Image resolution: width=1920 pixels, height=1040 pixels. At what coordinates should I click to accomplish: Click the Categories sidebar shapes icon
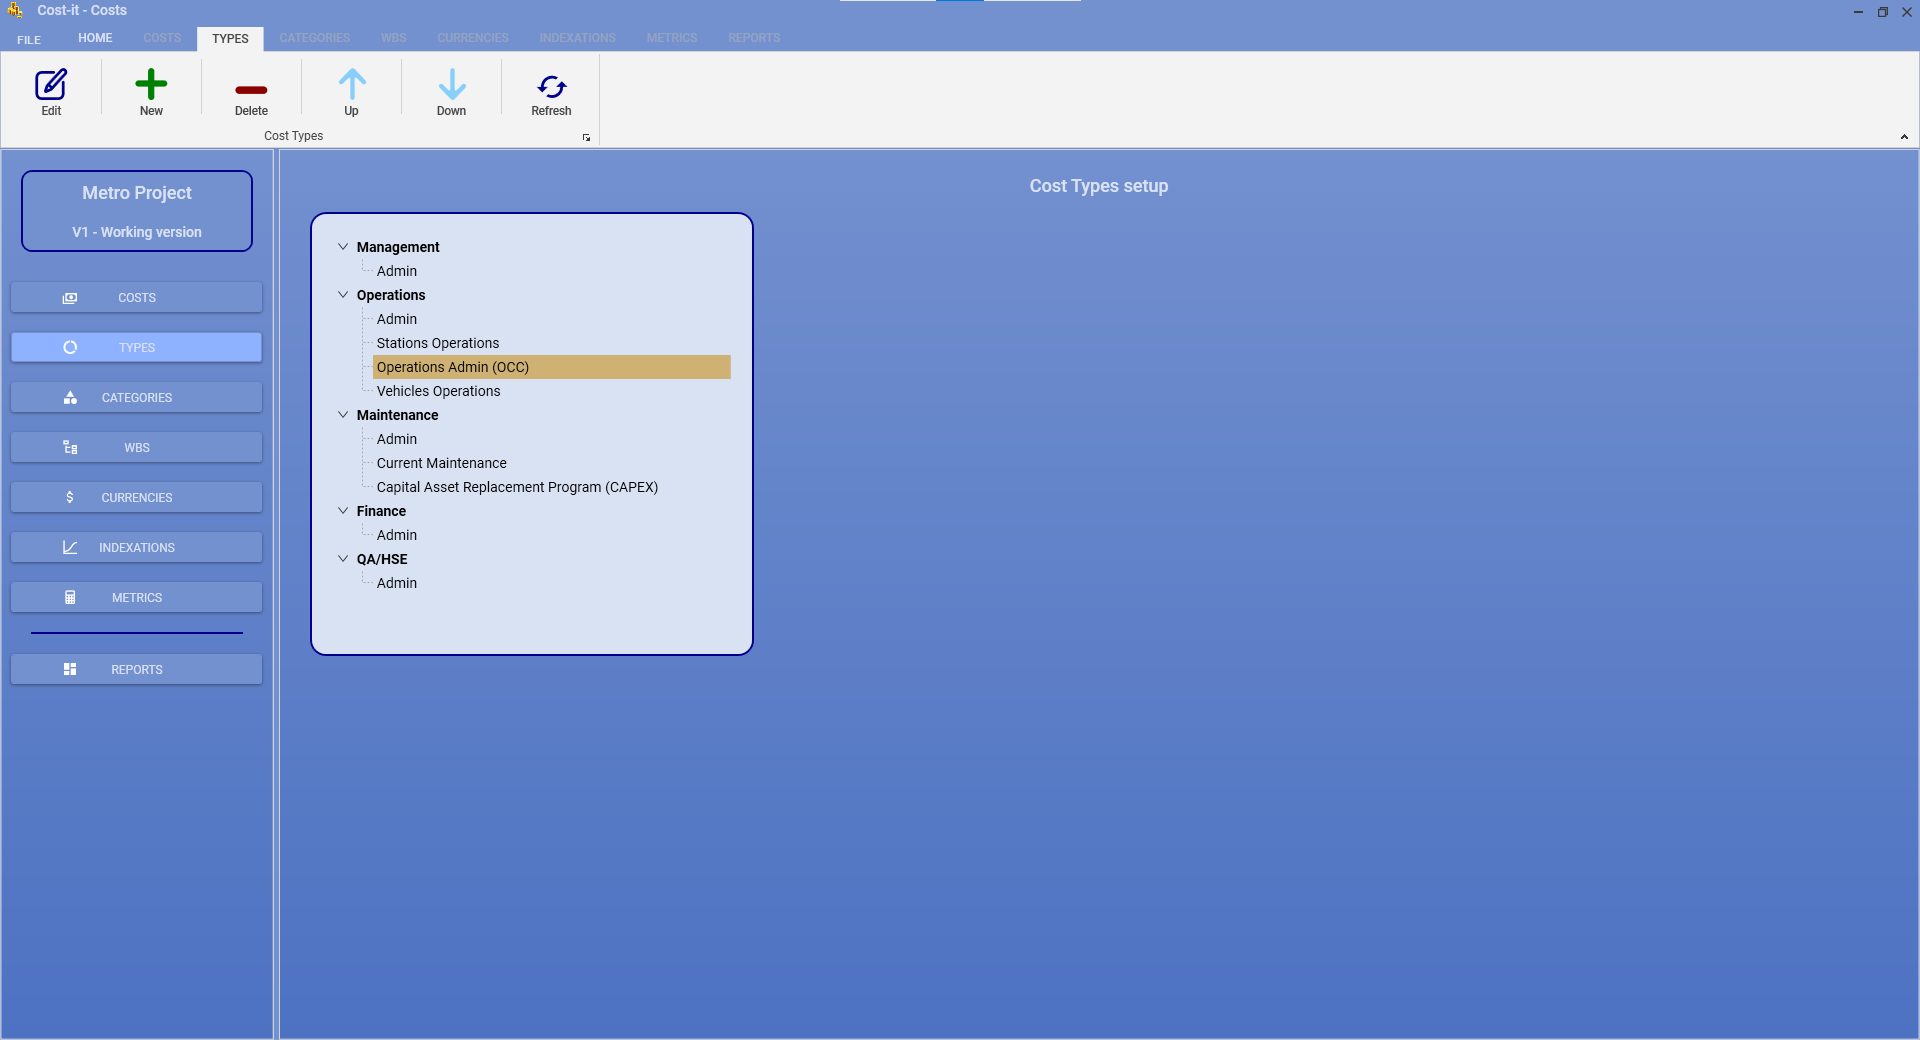[70, 398]
